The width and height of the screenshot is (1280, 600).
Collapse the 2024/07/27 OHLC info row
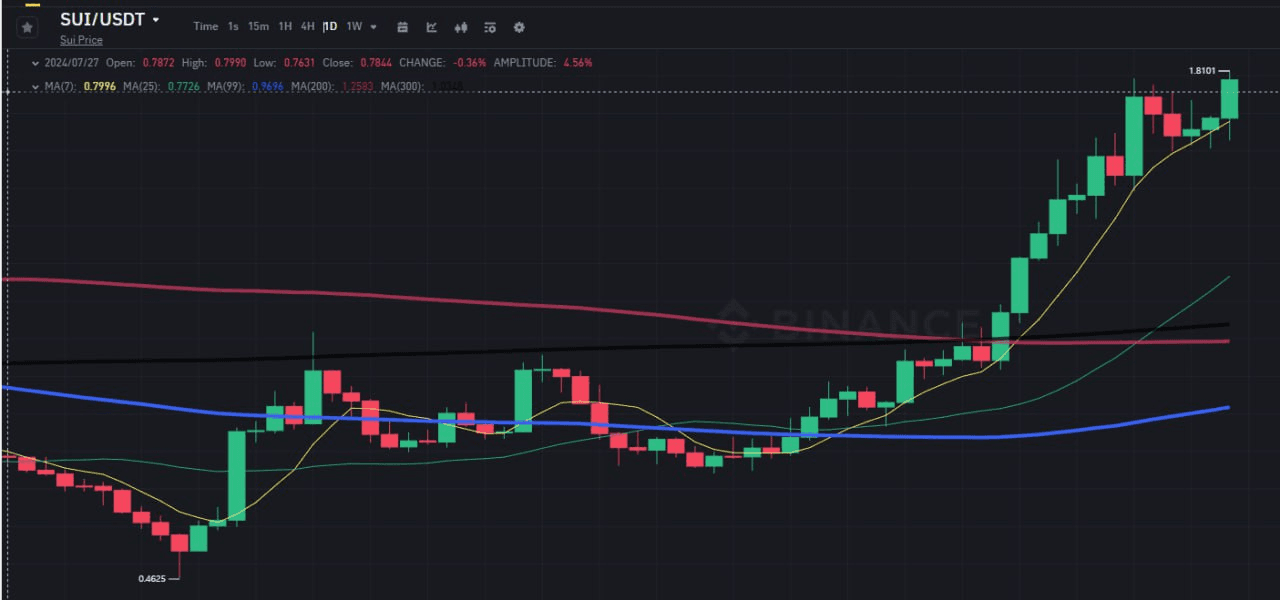tap(36, 62)
